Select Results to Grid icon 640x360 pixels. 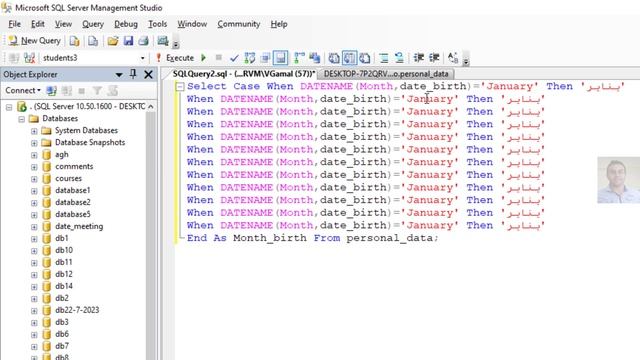(349, 58)
